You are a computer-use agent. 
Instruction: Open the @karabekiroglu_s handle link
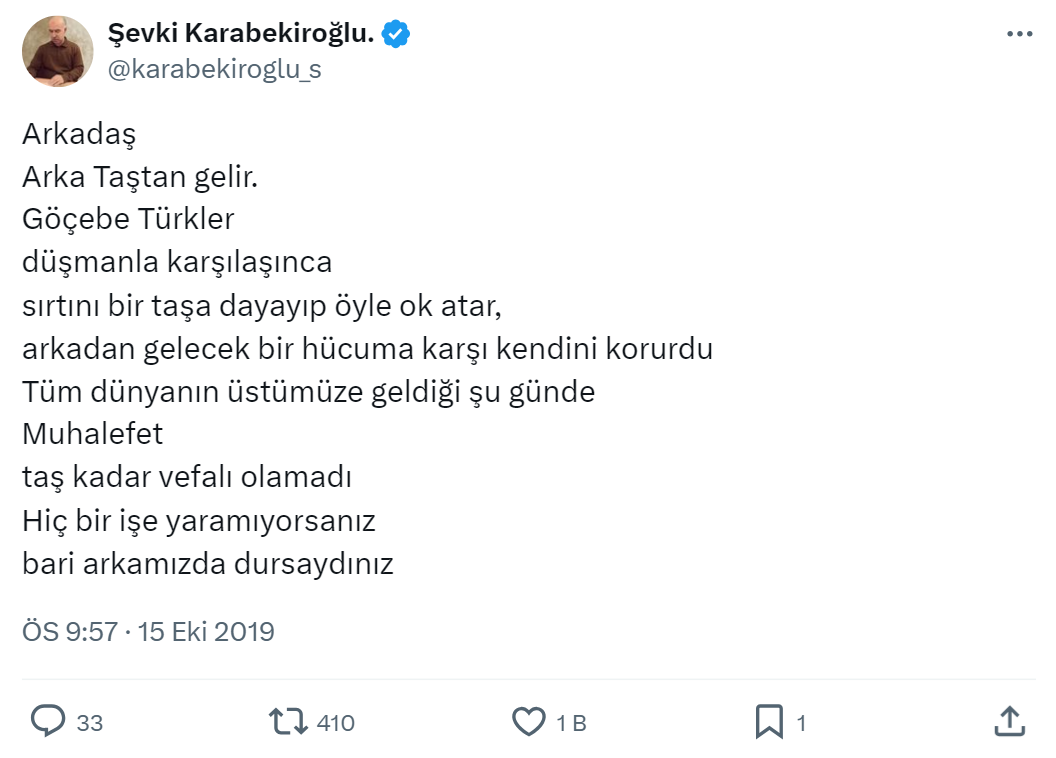click(x=214, y=69)
